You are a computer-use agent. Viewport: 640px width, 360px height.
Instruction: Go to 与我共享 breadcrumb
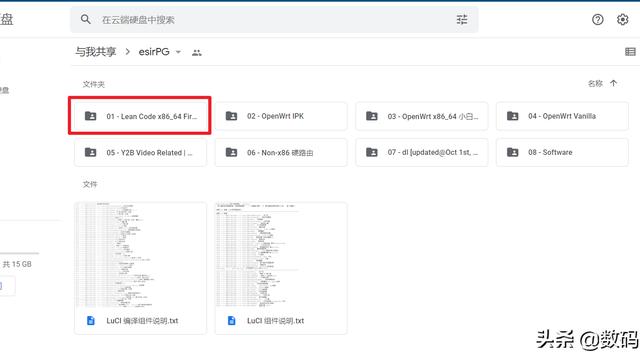point(96,52)
